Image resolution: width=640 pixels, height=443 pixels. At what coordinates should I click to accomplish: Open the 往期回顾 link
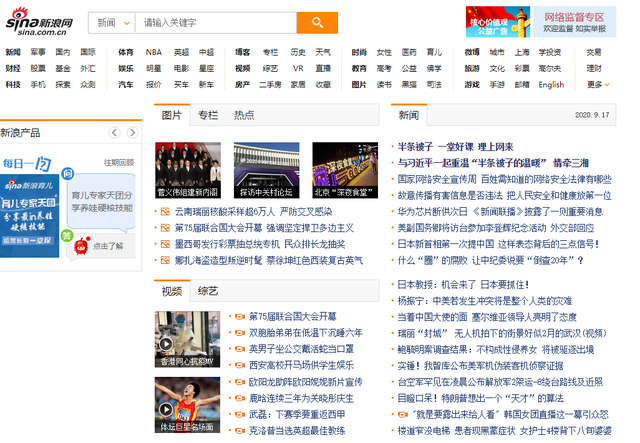tap(118, 163)
